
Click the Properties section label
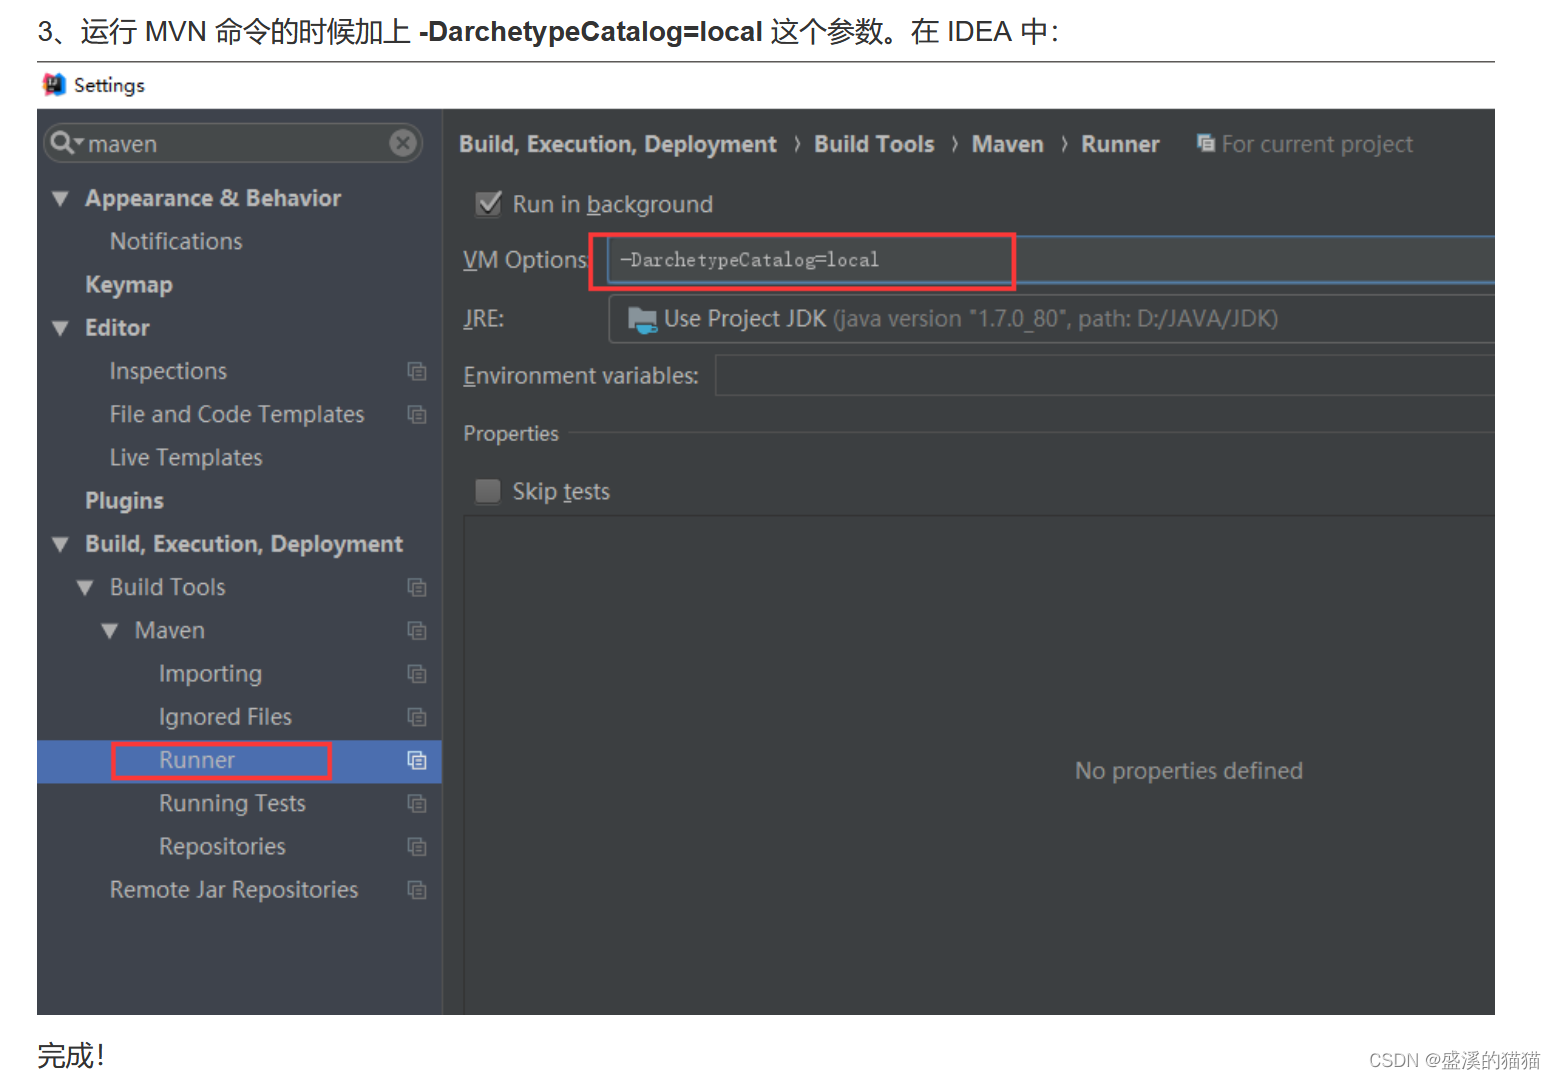point(511,434)
